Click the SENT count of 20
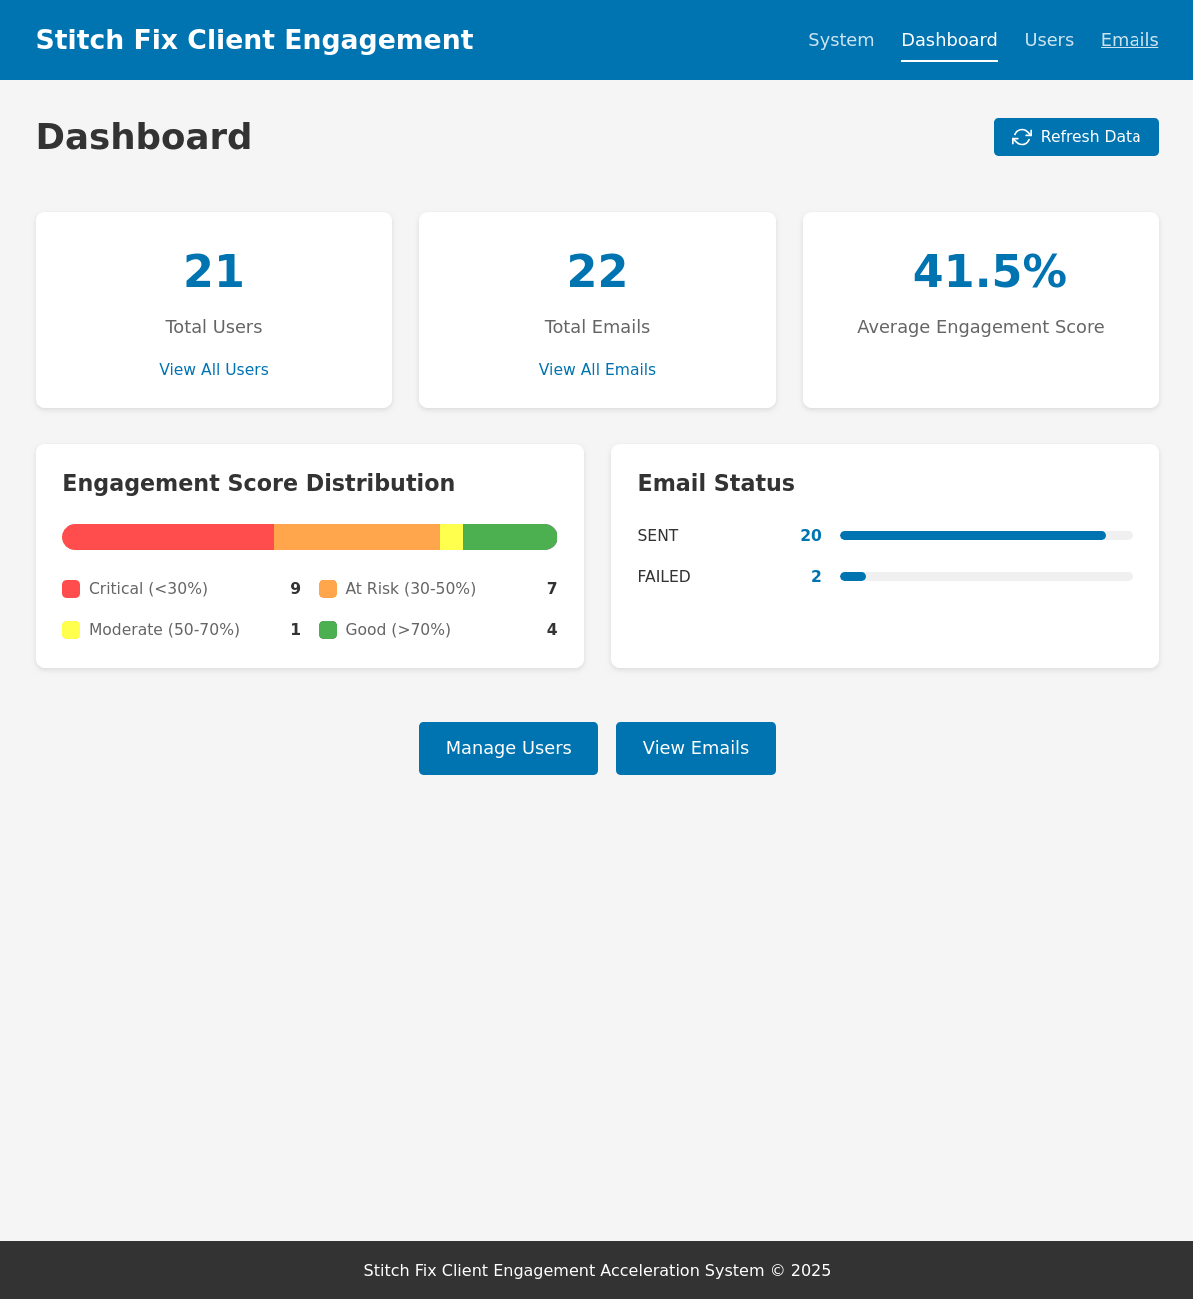Viewport: 1194px width, 1300px height. pyautogui.click(x=811, y=536)
